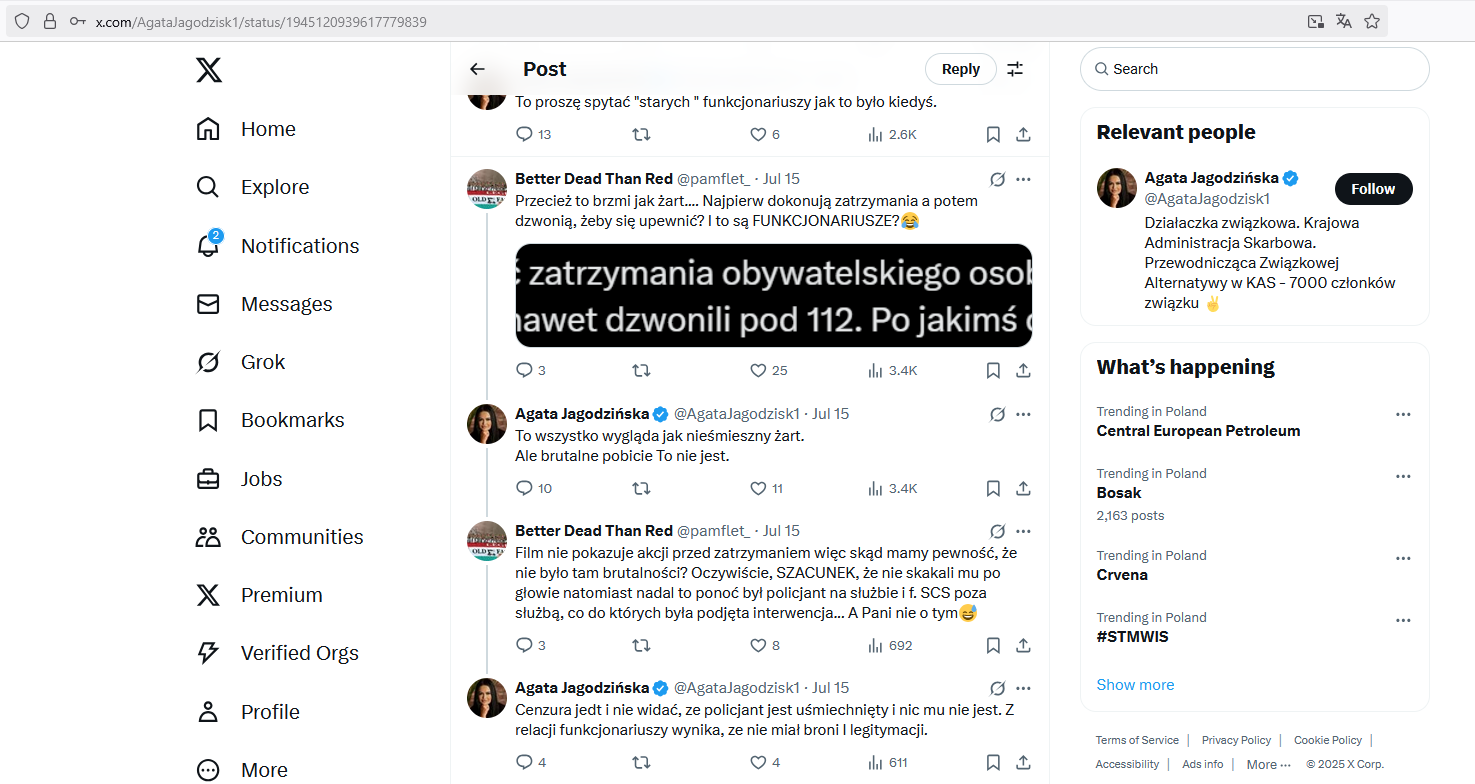Viewport: 1475px width, 784px height.
Task: View 611 views analytics
Action: pos(888,762)
